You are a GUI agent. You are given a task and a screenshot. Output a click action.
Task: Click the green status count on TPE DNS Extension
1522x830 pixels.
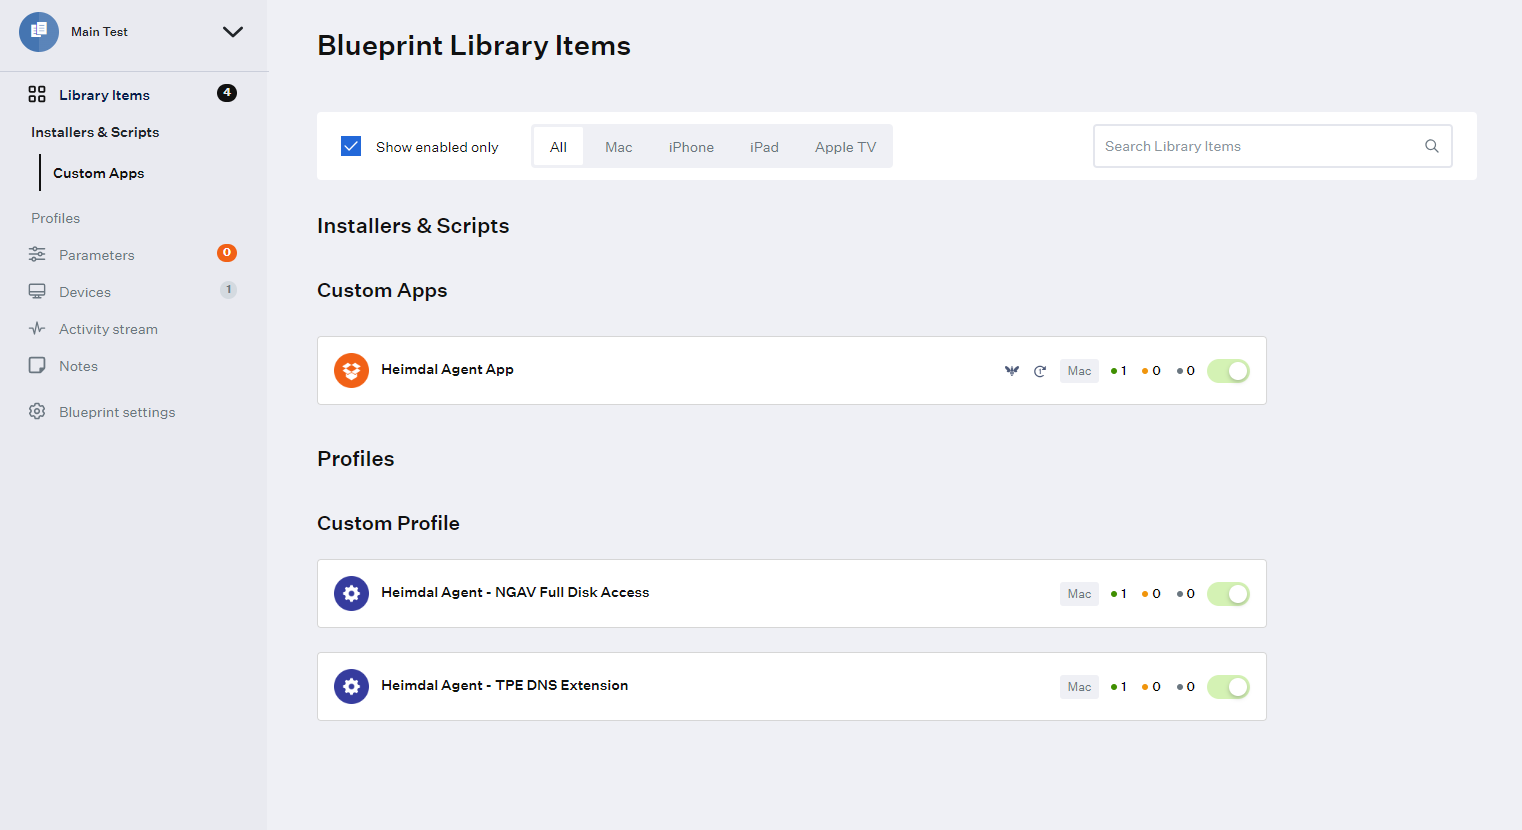1119,687
